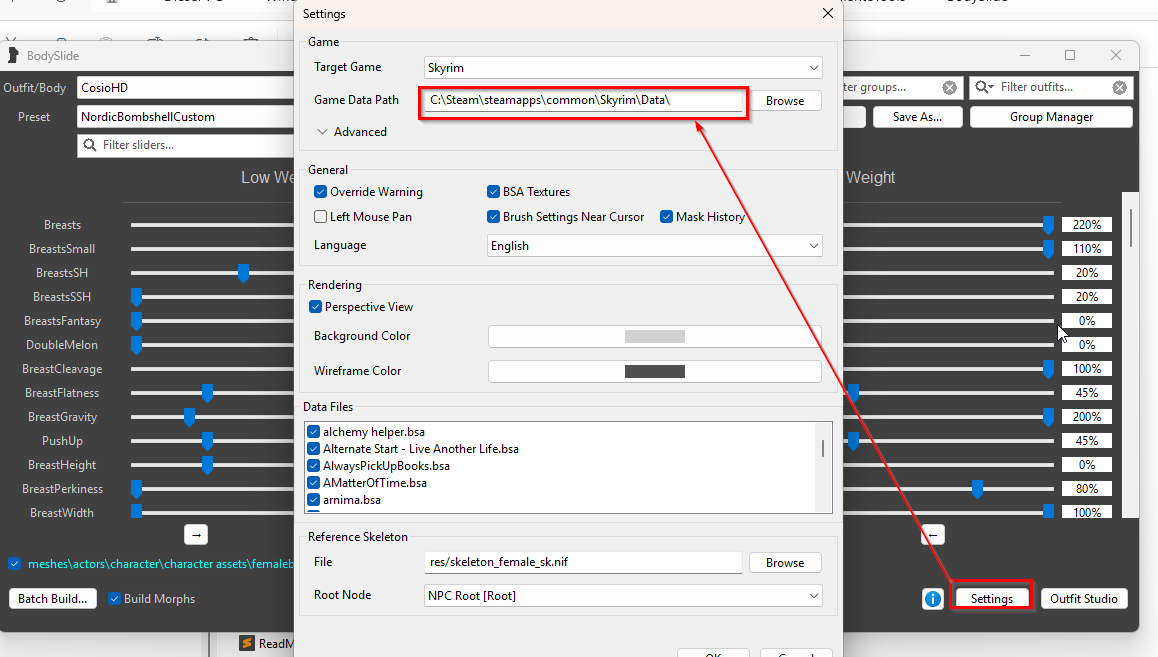The image size is (1158, 657).
Task: Toggle Brush Settings Near Cursor
Action: tap(493, 217)
